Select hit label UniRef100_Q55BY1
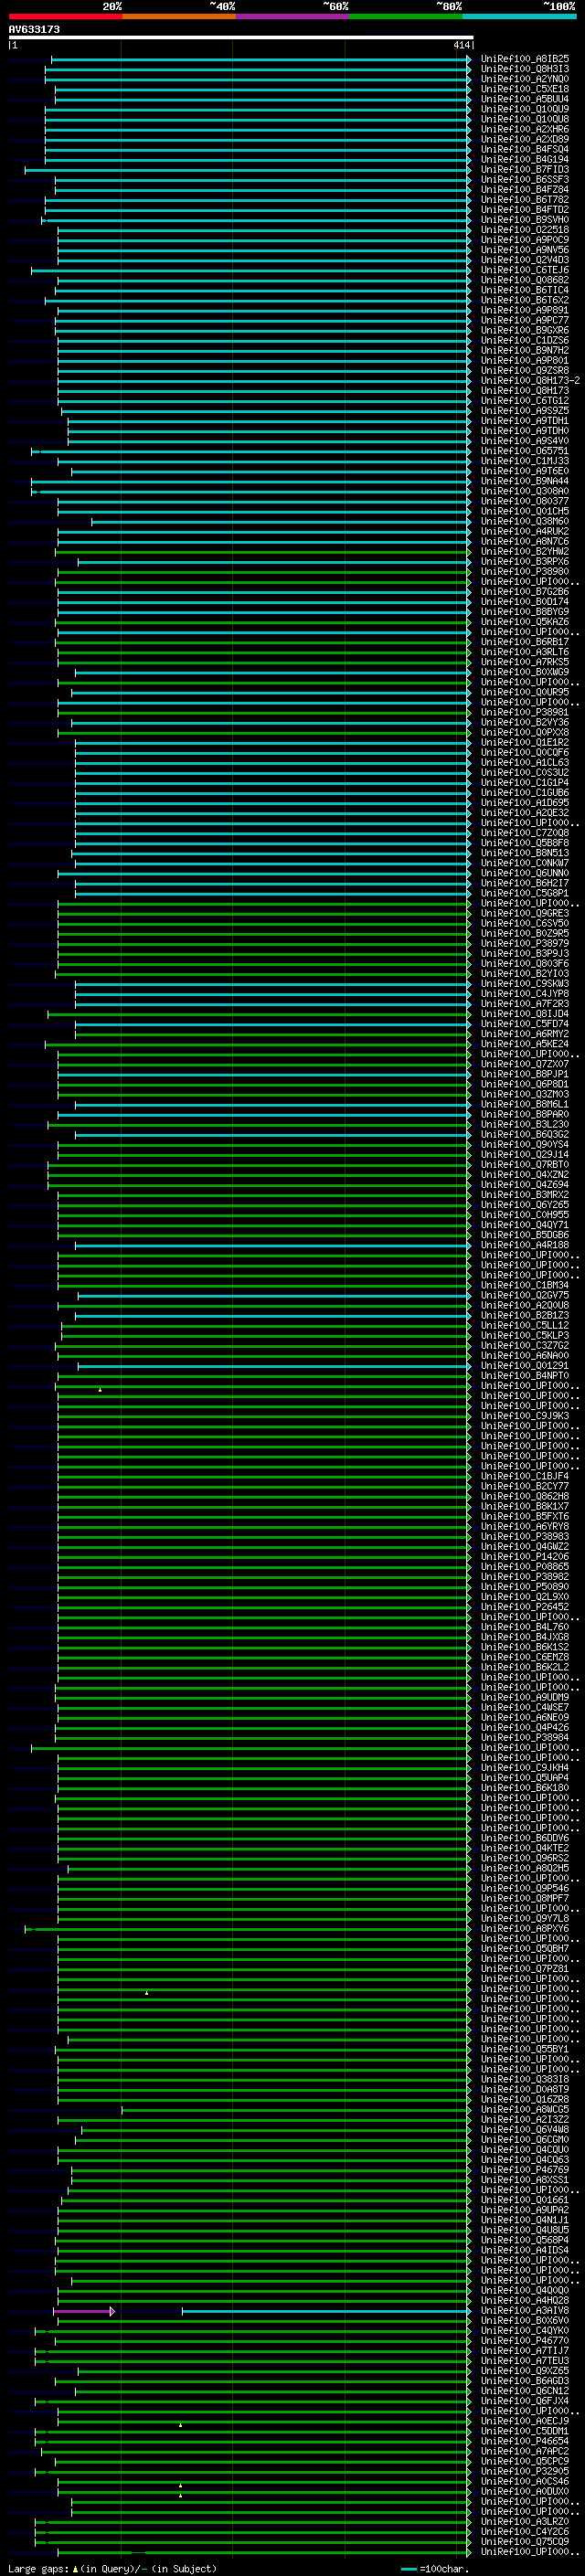Screen dimensions: 585x2576 pyautogui.click(x=525, y=2049)
